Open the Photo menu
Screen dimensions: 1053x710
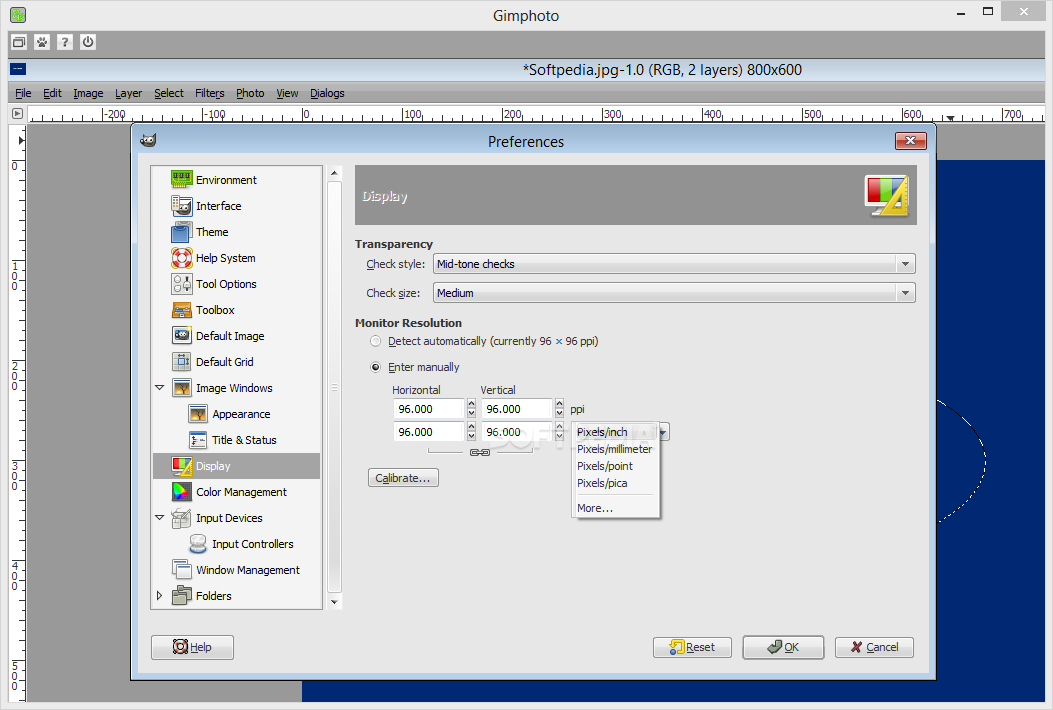click(250, 93)
